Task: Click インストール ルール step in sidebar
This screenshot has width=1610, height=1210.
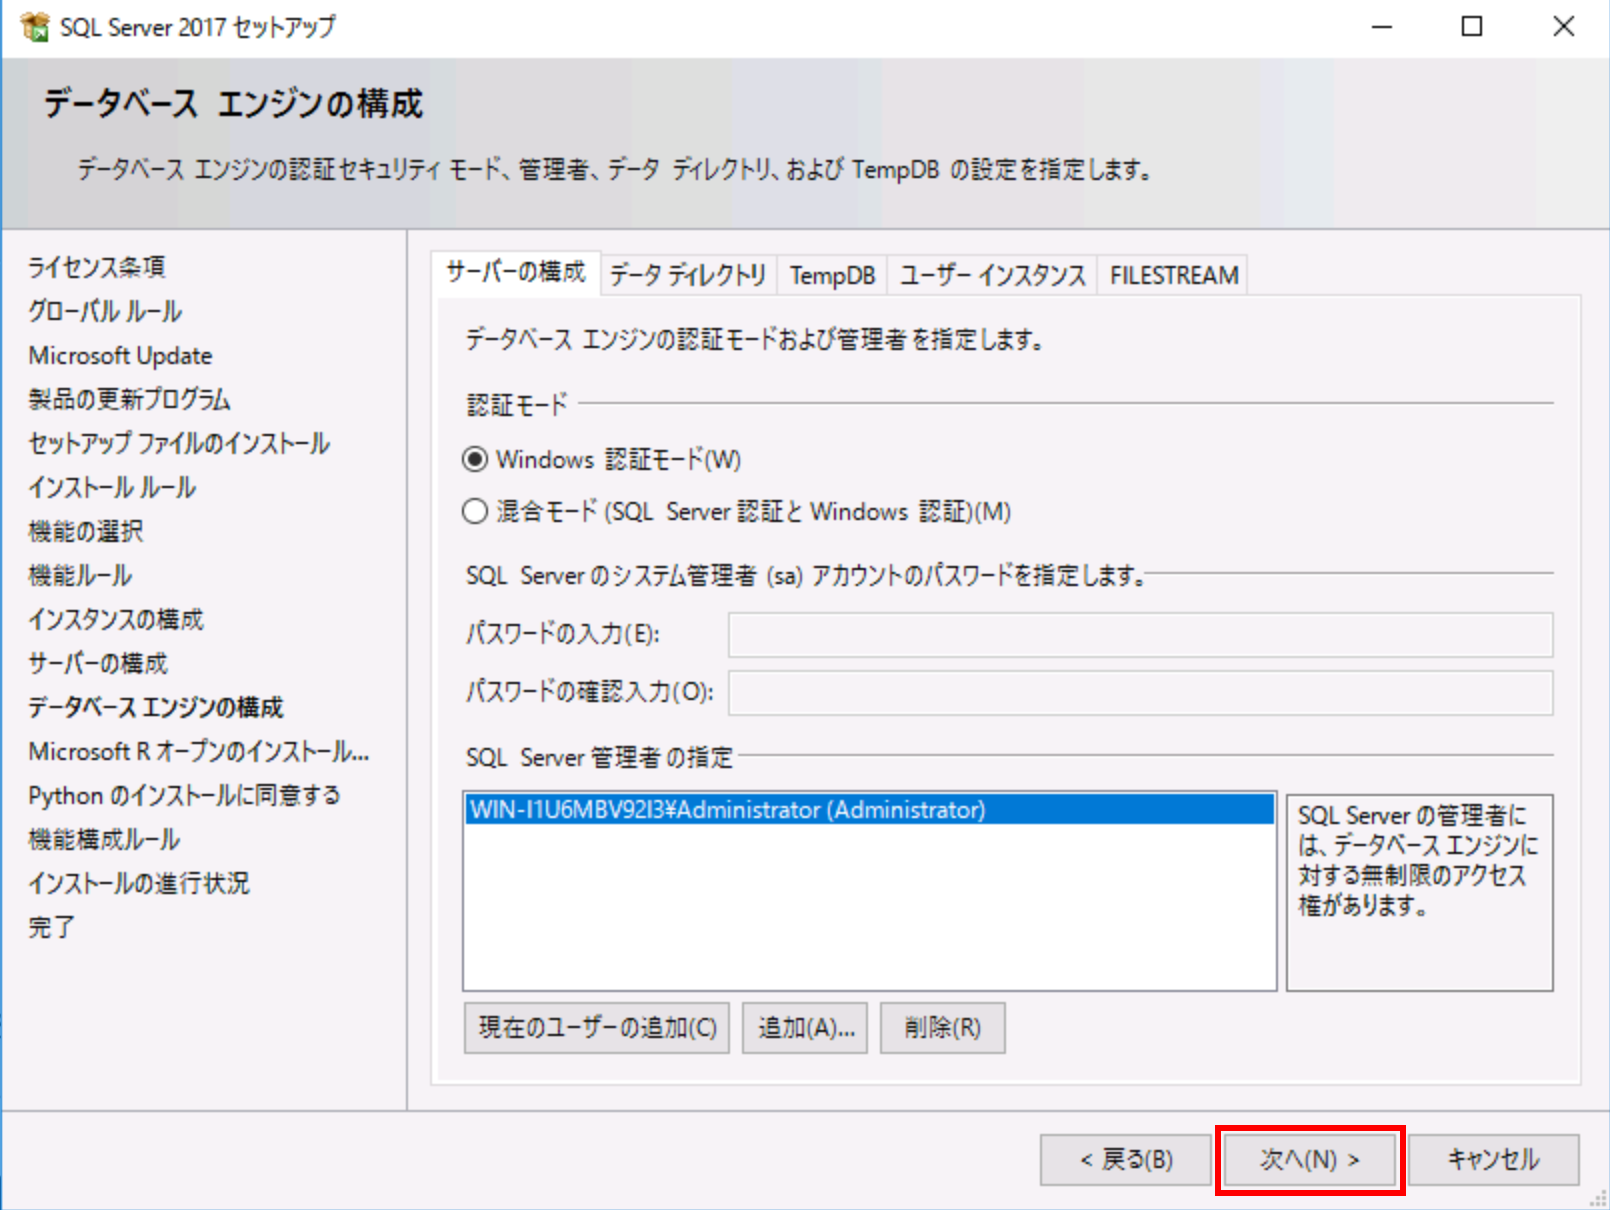Action: click(x=112, y=487)
